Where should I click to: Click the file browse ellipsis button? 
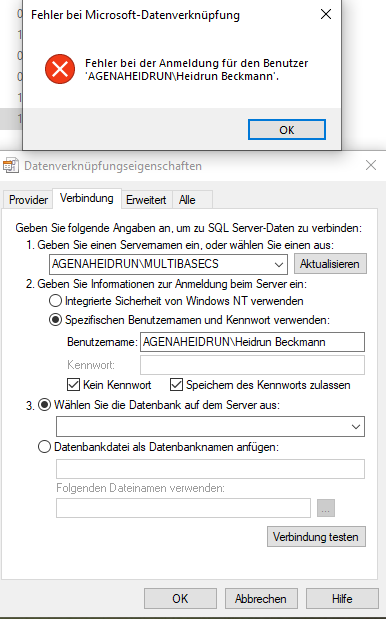click(x=326, y=508)
